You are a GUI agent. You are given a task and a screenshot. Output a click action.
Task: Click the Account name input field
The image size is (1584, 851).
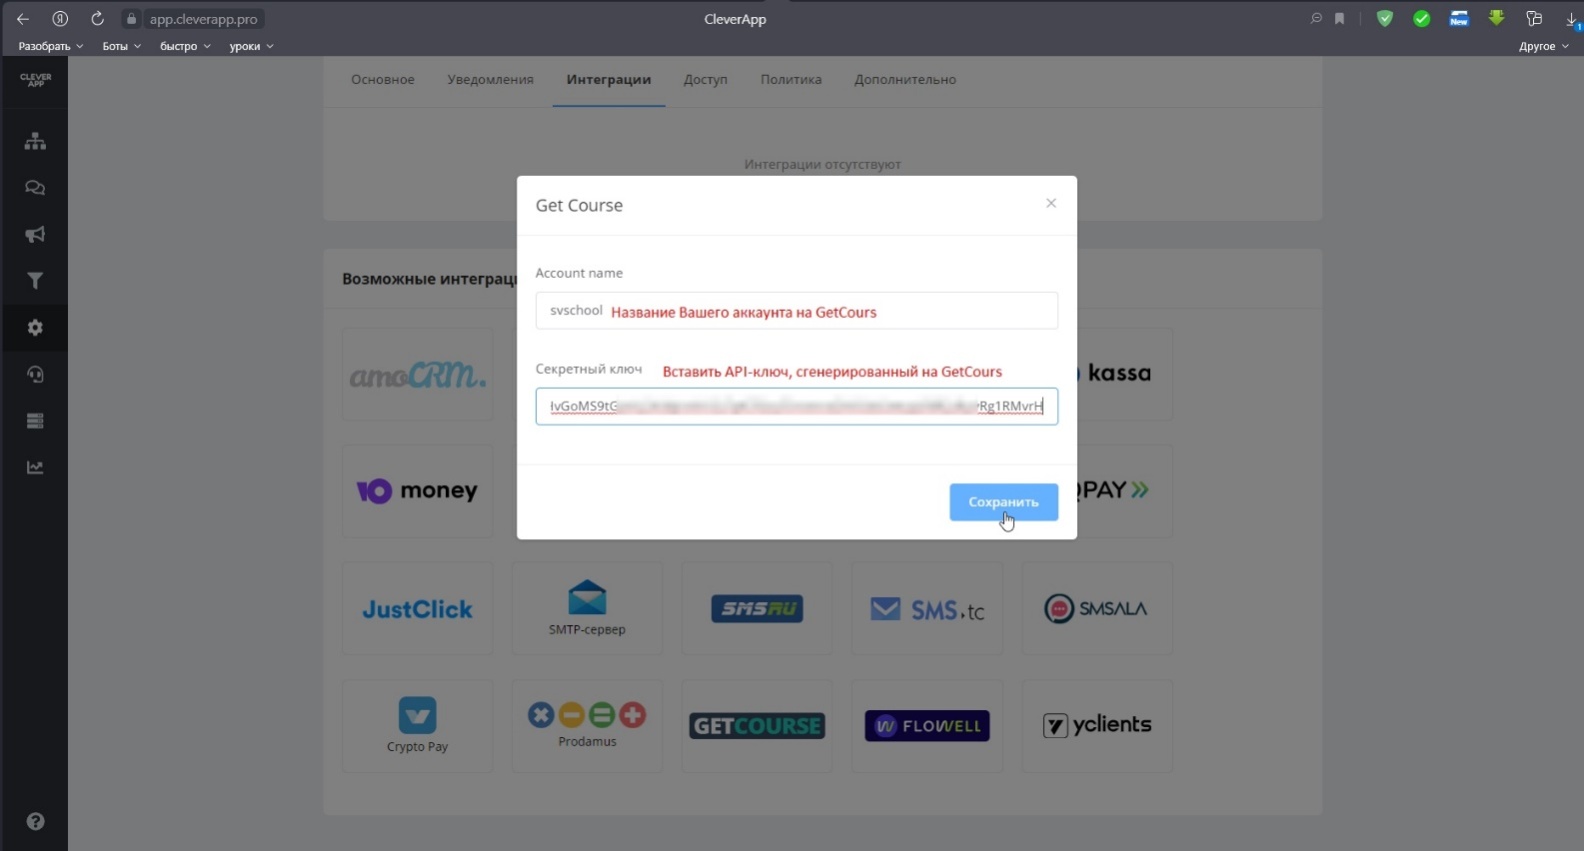tap(796, 311)
